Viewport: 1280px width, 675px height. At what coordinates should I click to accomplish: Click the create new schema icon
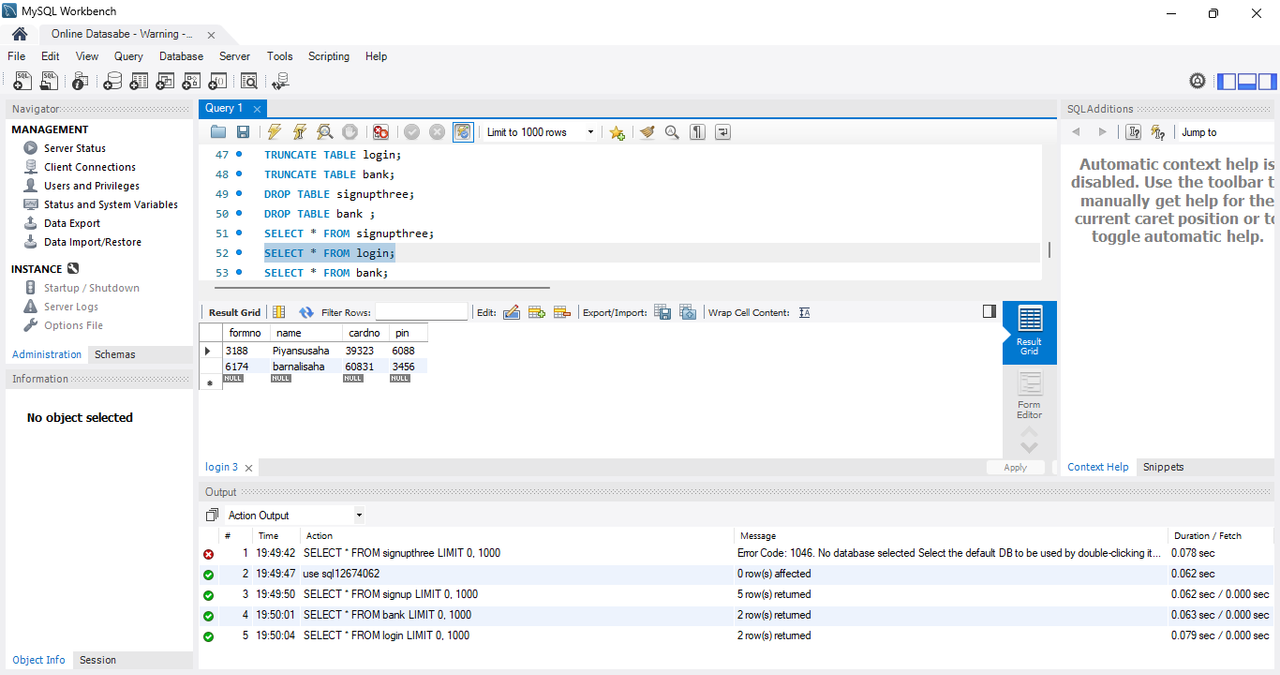113,81
